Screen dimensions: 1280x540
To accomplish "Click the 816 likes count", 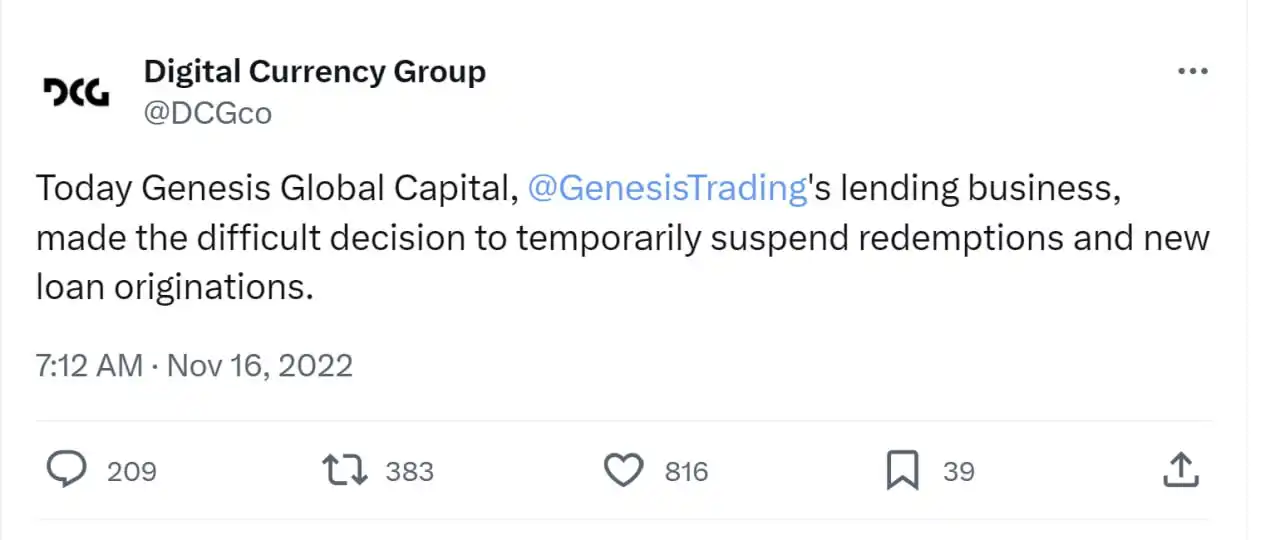I will tap(686, 471).
